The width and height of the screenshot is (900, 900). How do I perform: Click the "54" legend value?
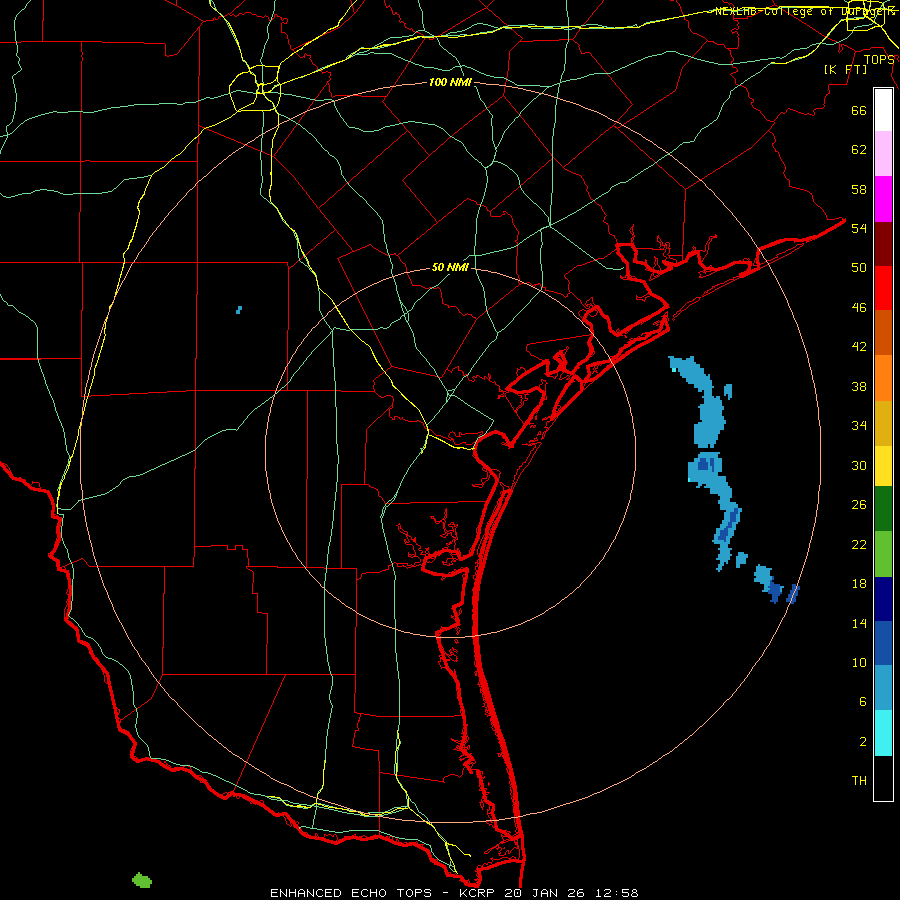[859, 228]
